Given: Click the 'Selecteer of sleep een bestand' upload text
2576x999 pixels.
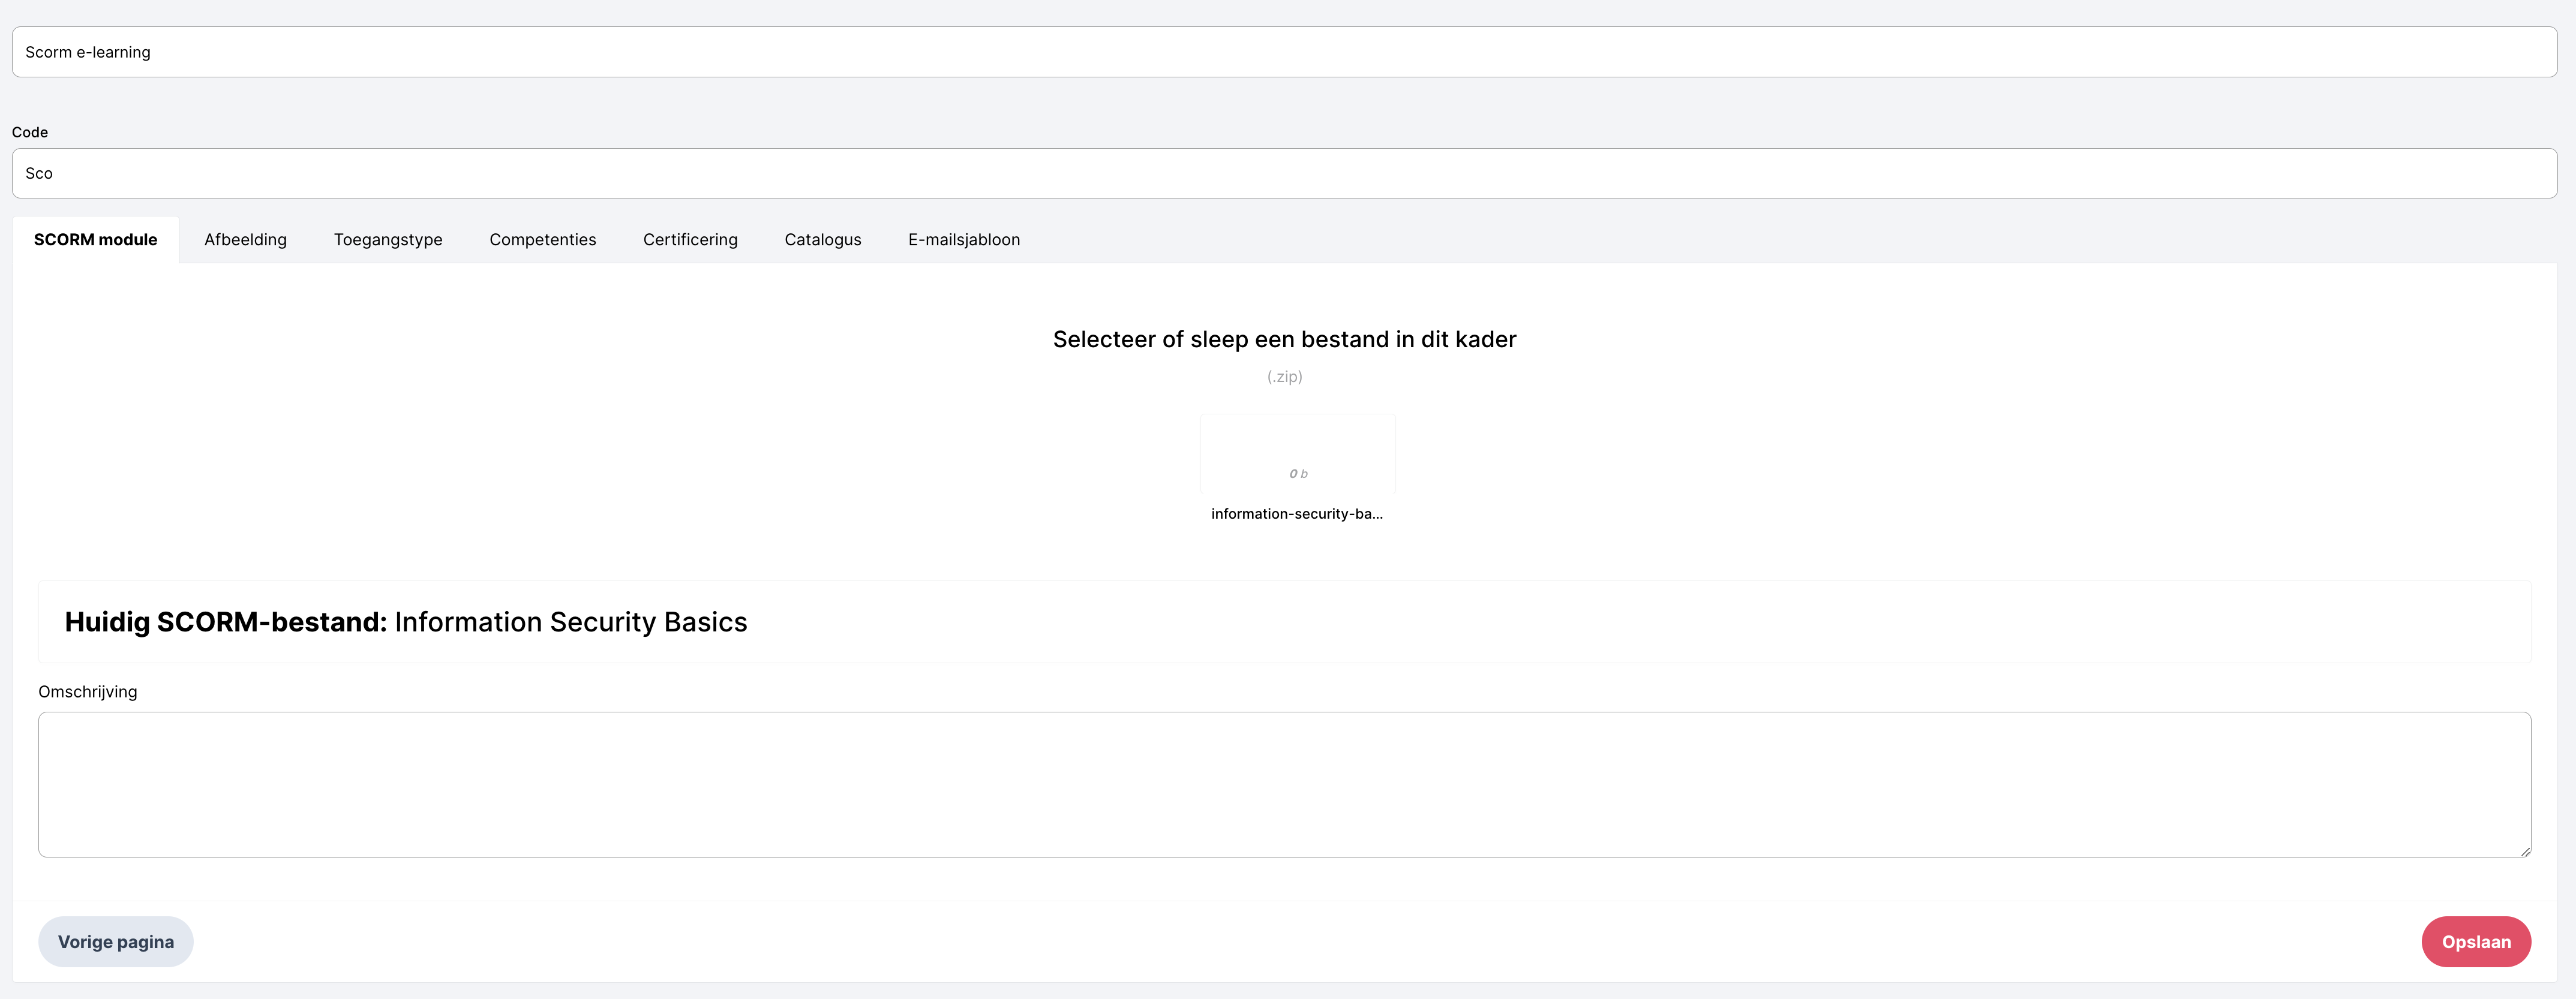Looking at the screenshot, I should (x=1284, y=340).
